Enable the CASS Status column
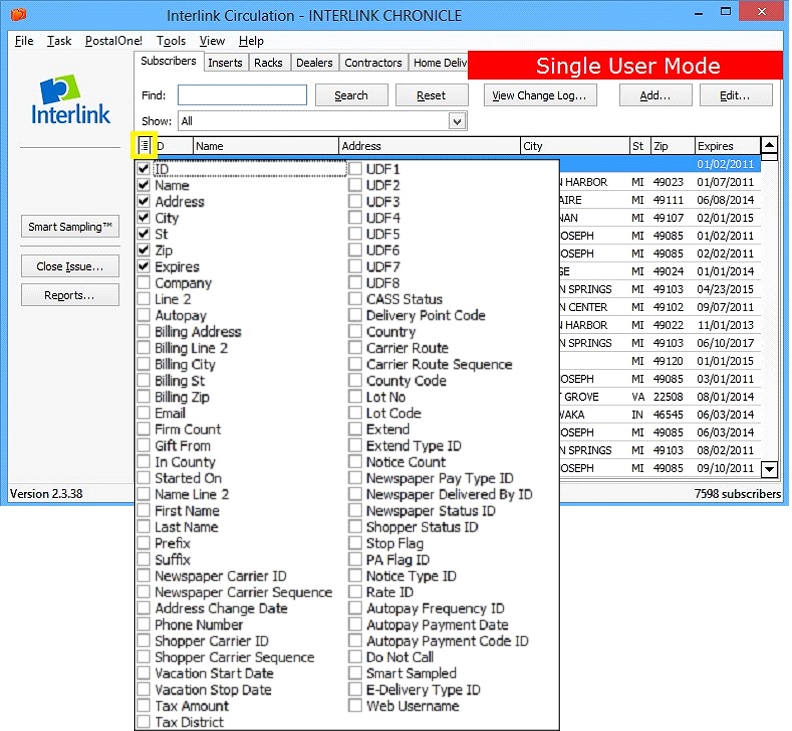792x731 pixels. click(355, 299)
